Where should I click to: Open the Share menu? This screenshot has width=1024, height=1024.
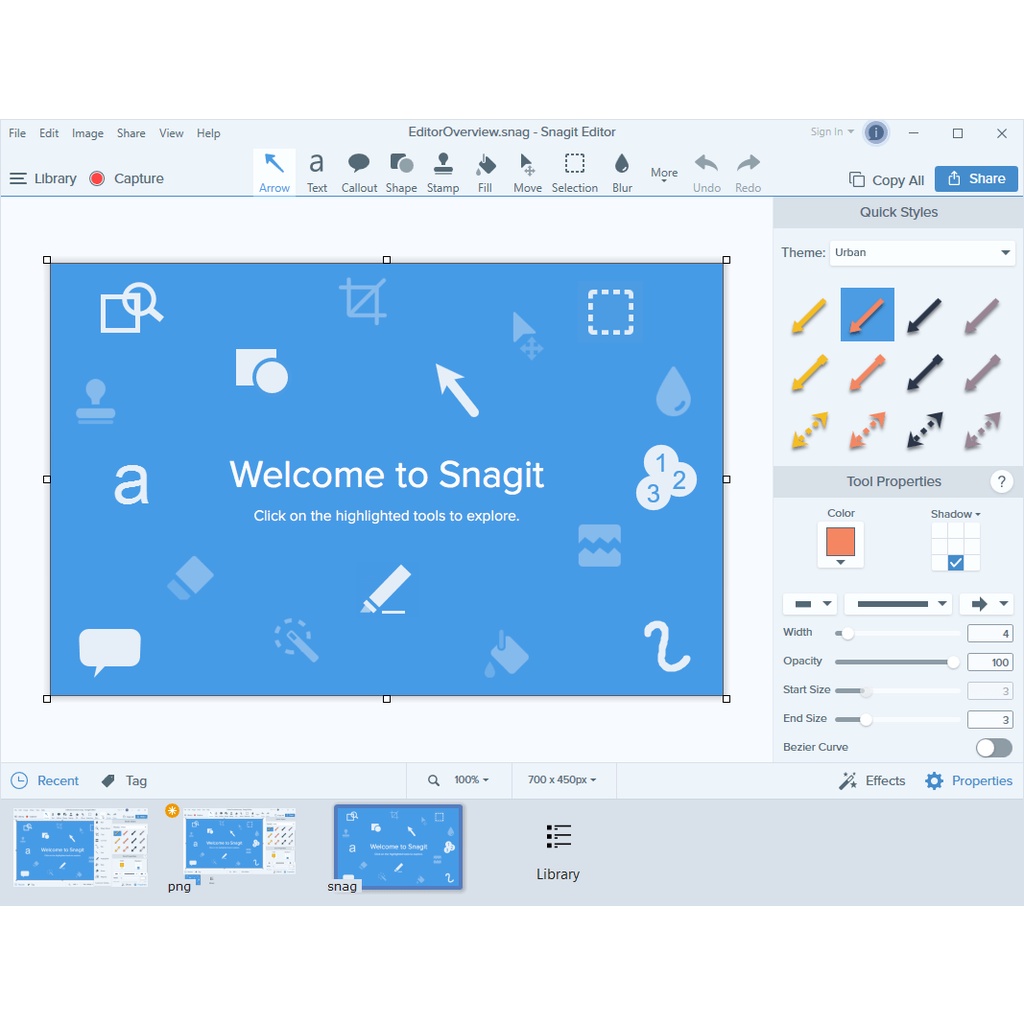[x=131, y=133]
